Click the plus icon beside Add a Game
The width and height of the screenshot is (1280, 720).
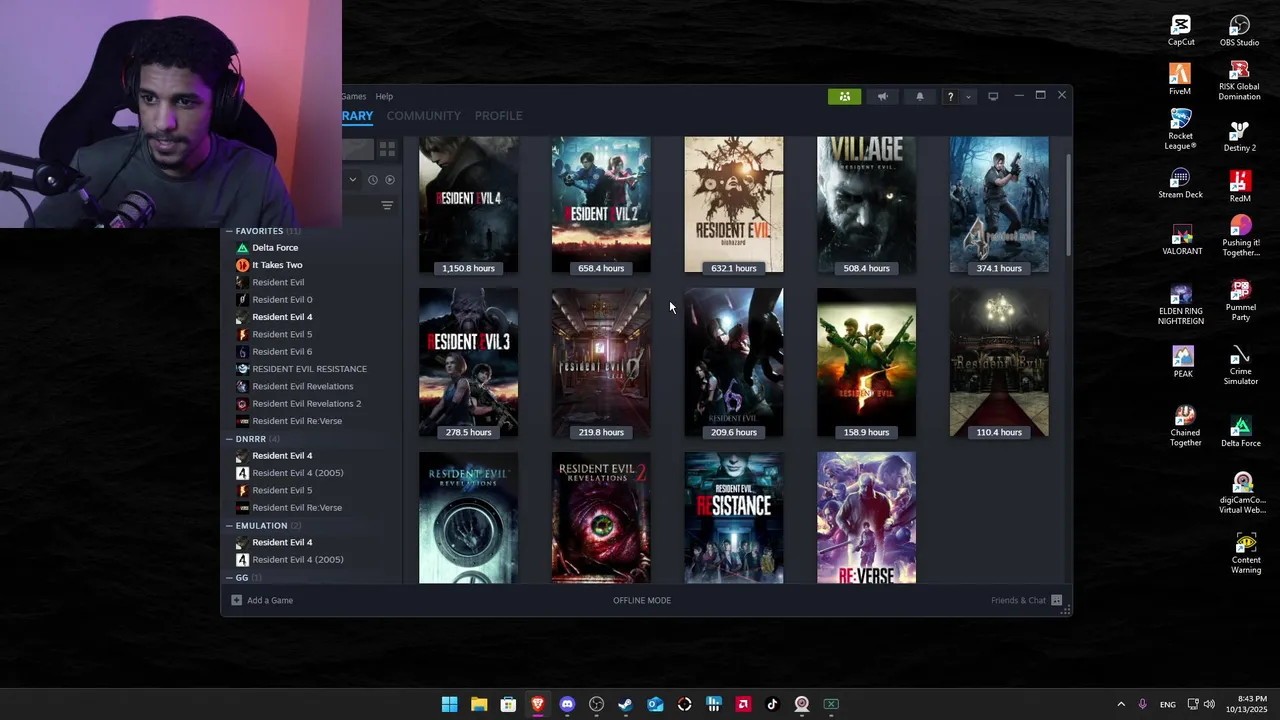pos(236,600)
